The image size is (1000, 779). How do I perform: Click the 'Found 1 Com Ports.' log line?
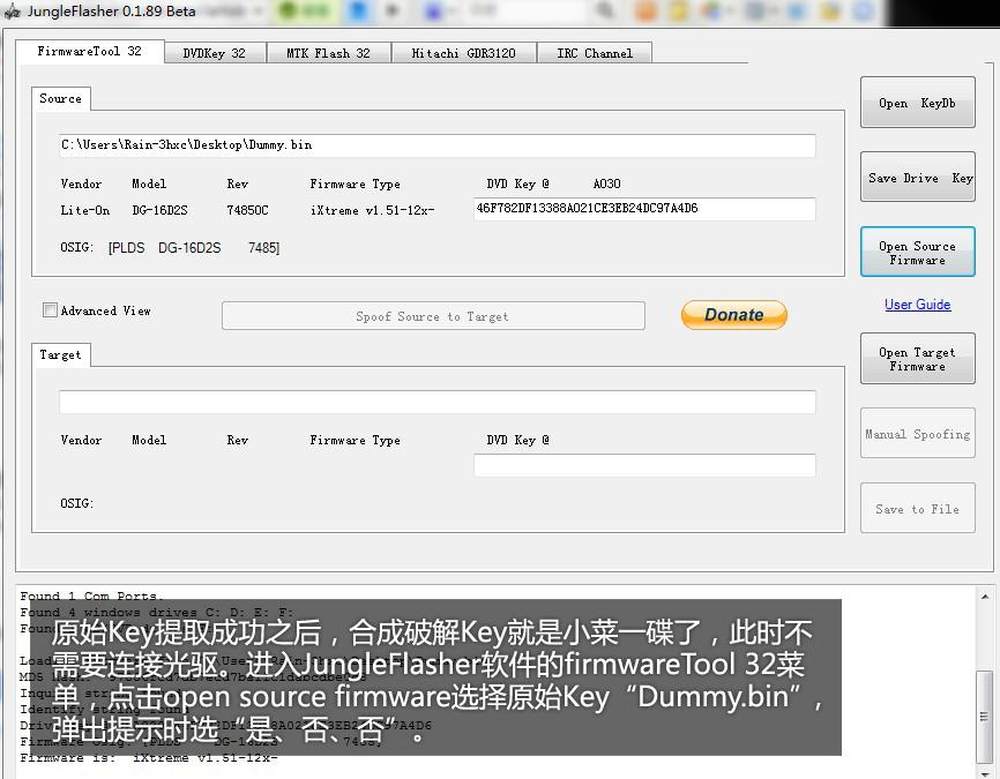(x=91, y=596)
